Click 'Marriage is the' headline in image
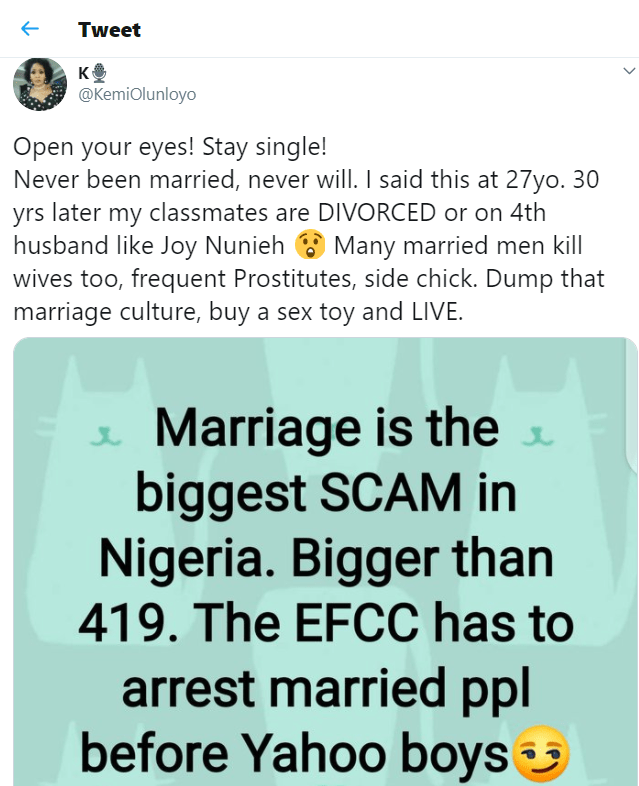This screenshot has height=786, width=639. [327, 427]
